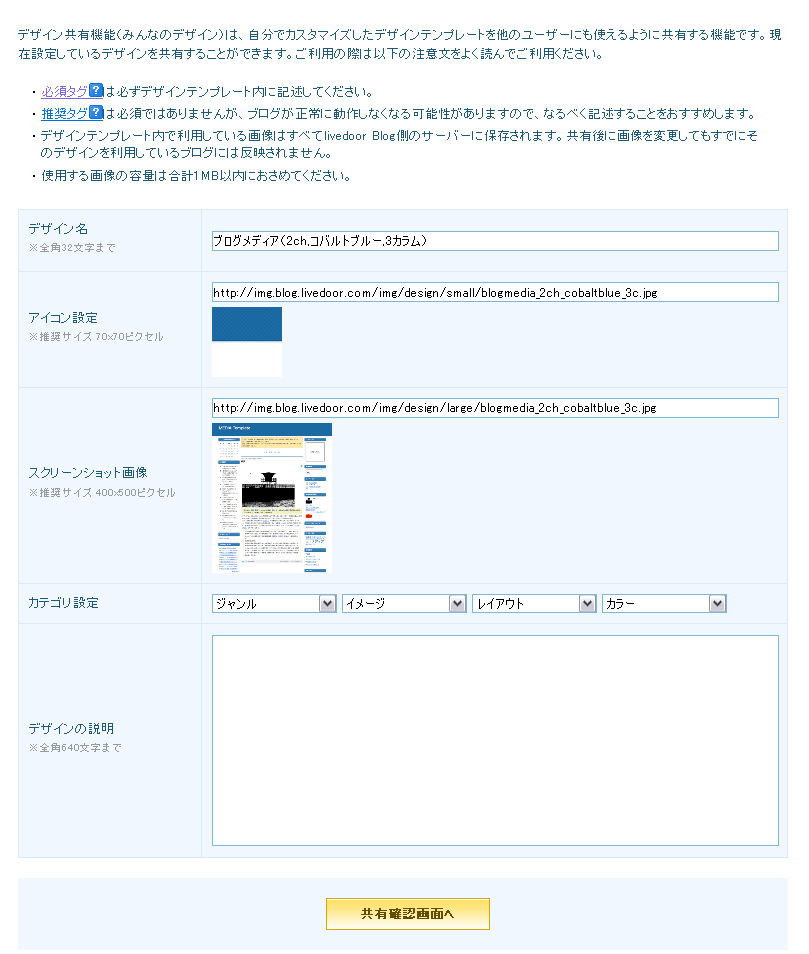Image resolution: width=809 pixels, height=954 pixels.
Task: Click into the デザインの説明 text area
Action: [x=495, y=740]
